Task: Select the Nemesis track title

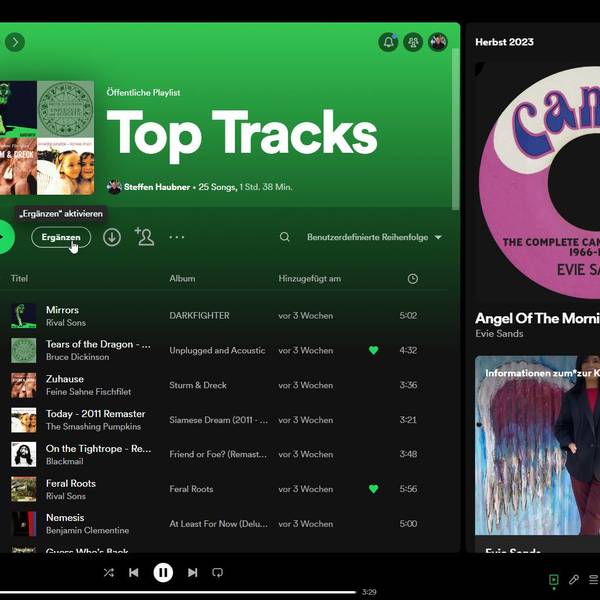Action: (x=65, y=517)
